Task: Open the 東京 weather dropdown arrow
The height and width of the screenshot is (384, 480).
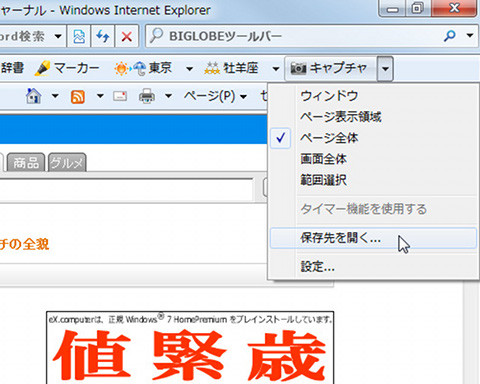Action: coord(189,69)
